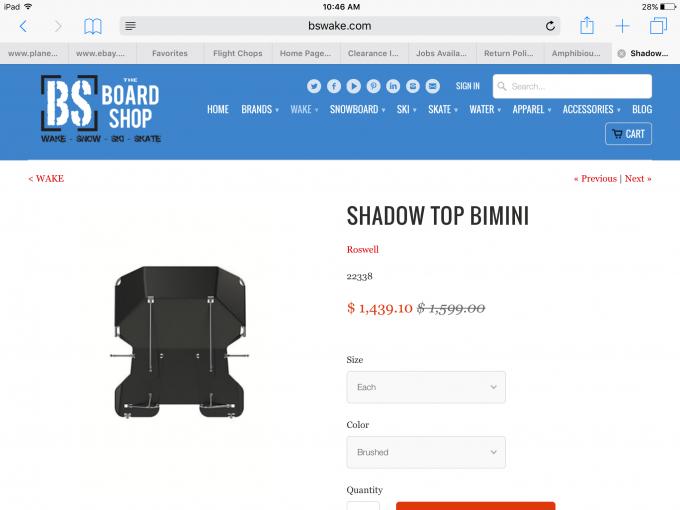The height and width of the screenshot is (510, 680).
Task: Add a new tab with plus icon
Action: pos(622,26)
